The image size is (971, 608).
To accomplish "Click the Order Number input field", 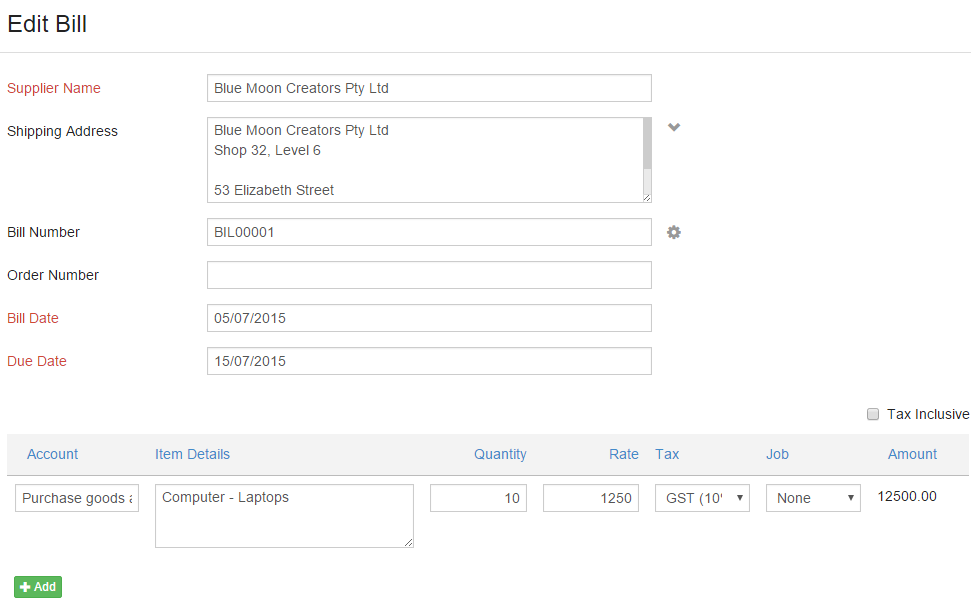I will [429, 275].
